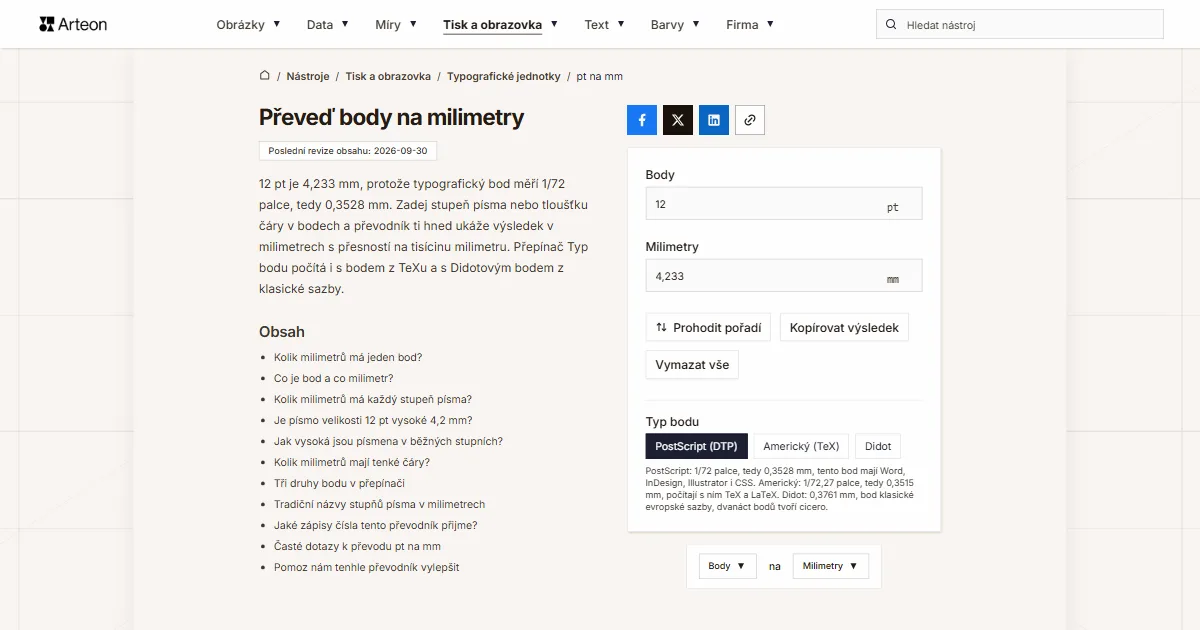The height and width of the screenshot is (630, 1200).
Task: Click the search magnifier icon
Action: pos(891,24)
